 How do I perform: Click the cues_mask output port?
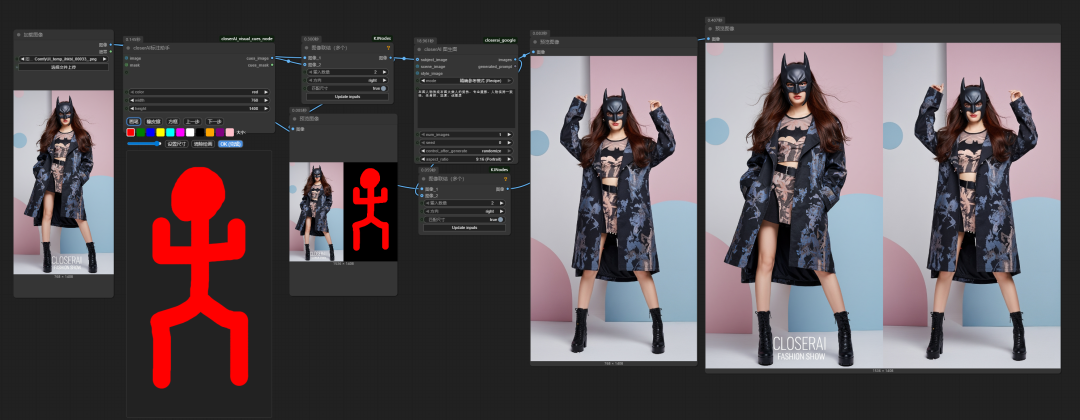click(x=273, y=65)
